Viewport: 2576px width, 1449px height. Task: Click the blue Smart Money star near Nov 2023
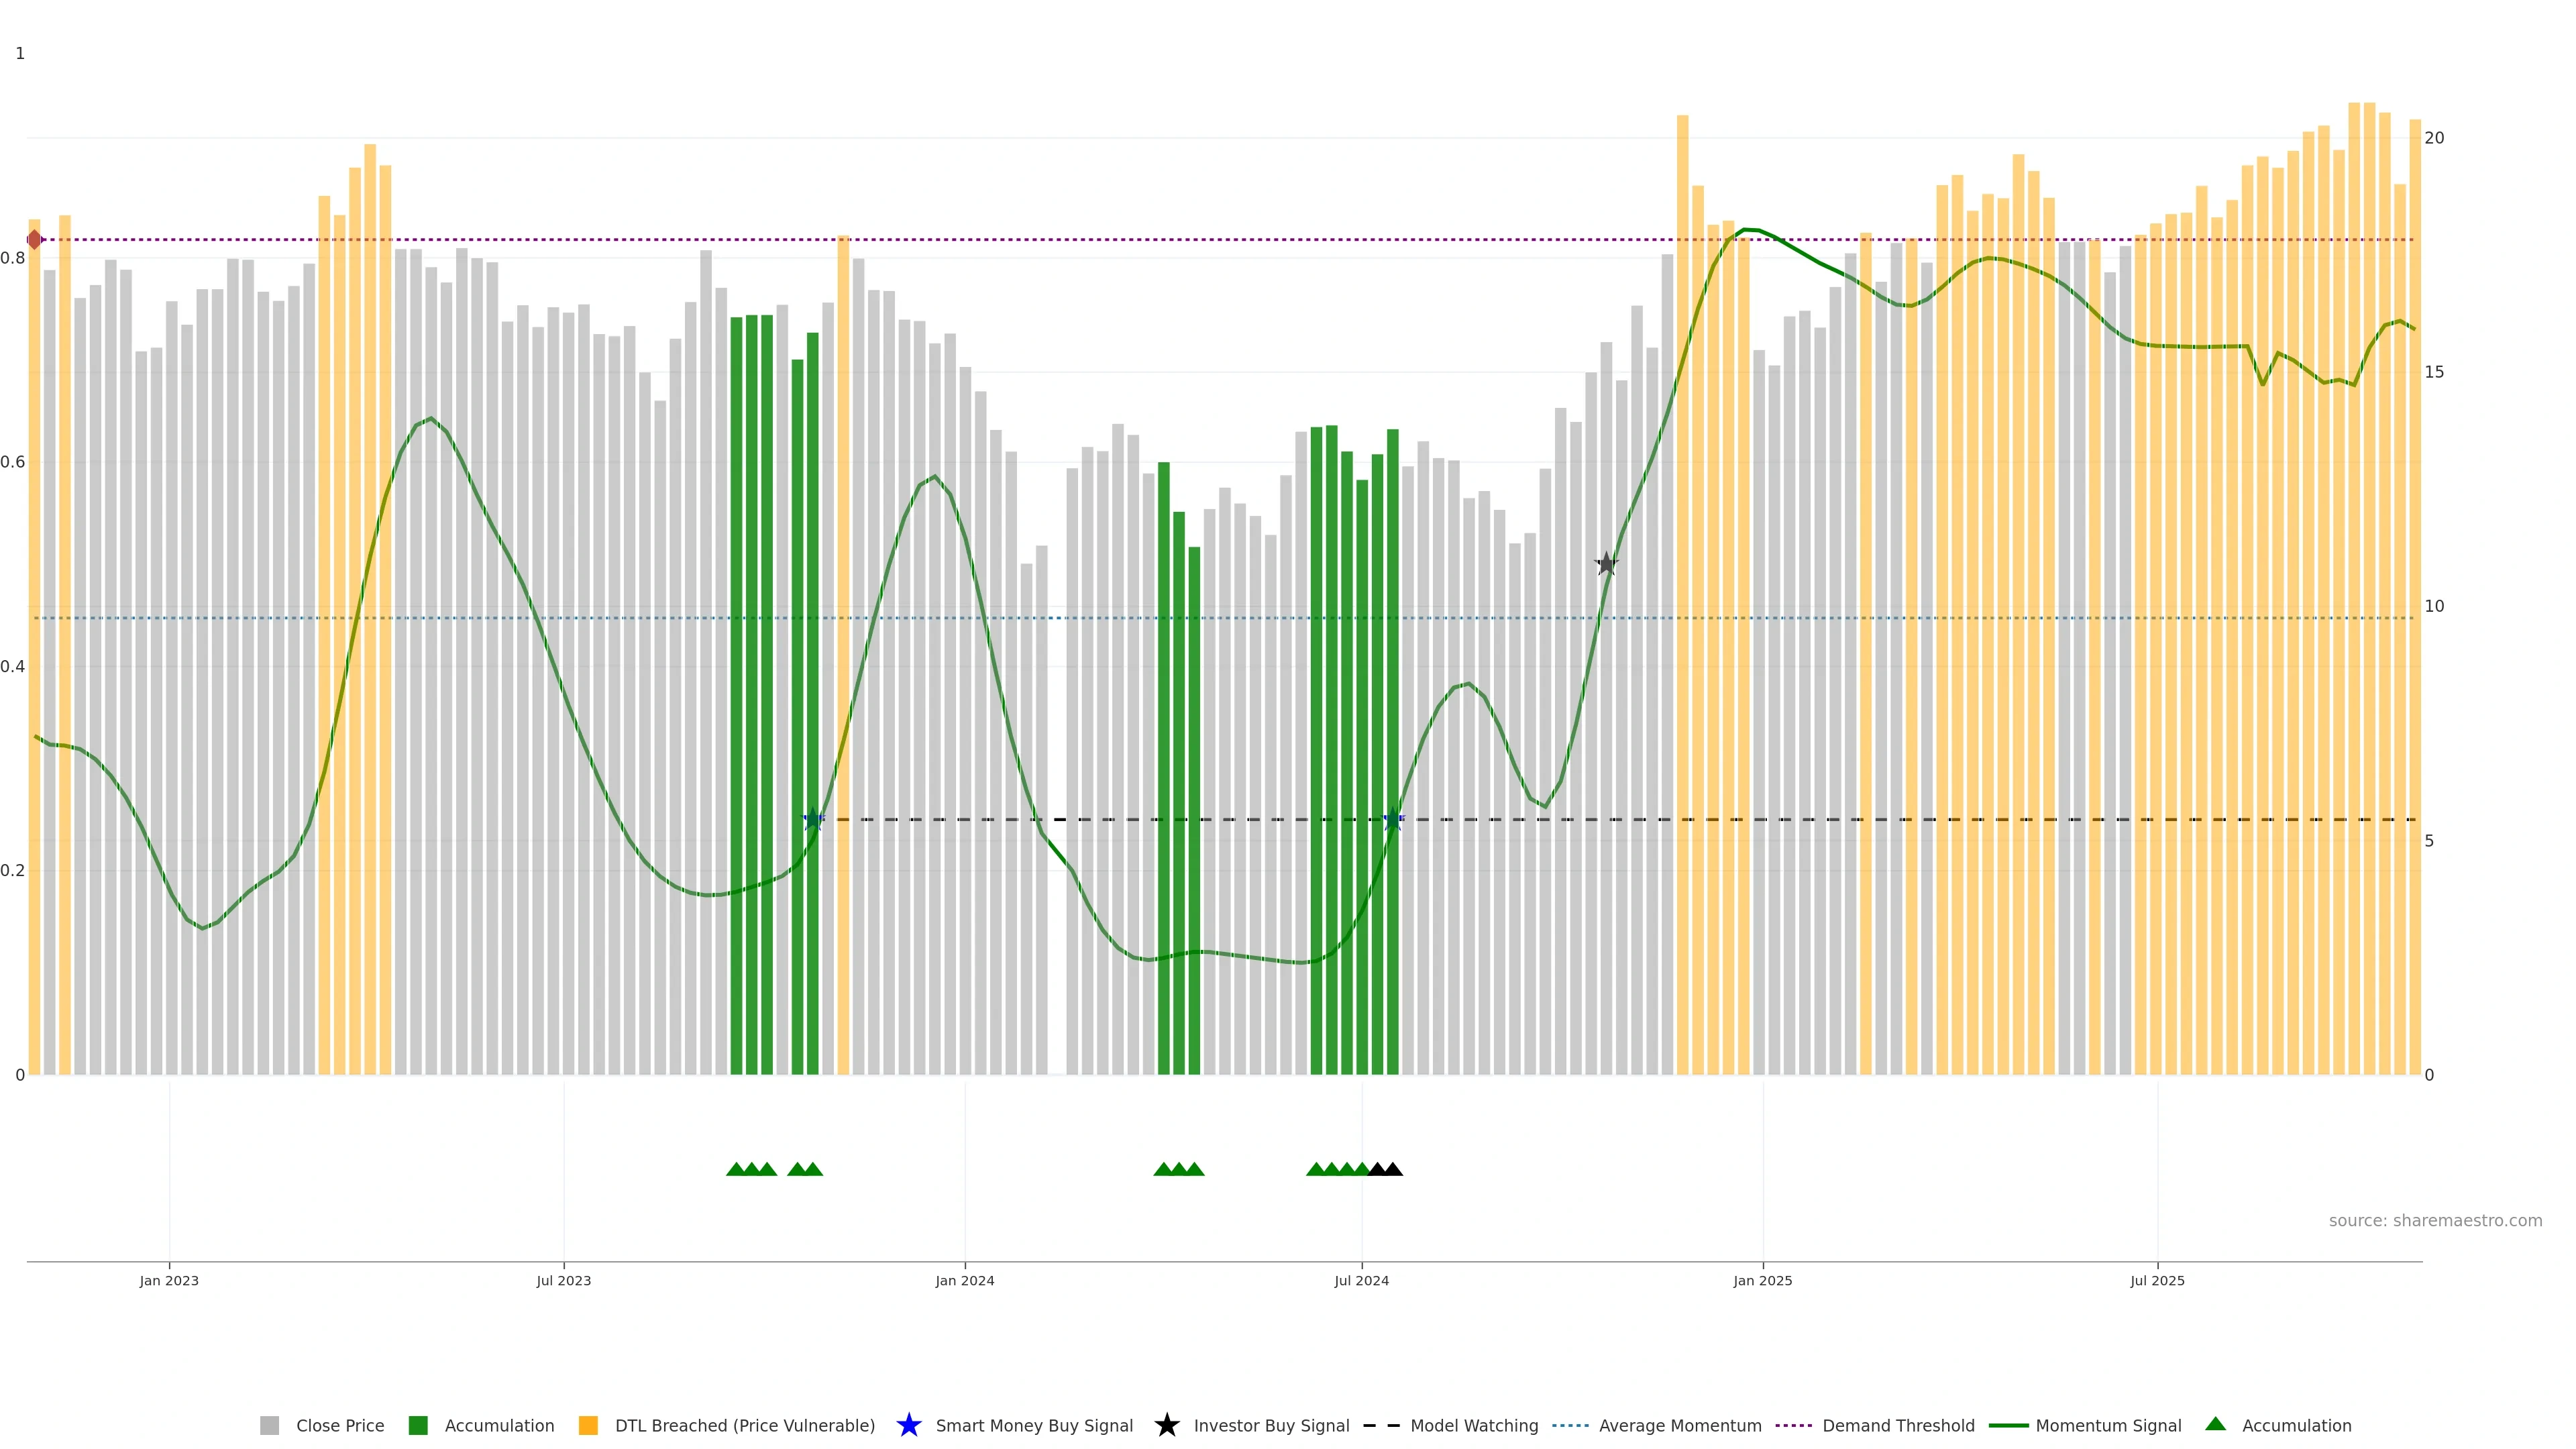(x=813, y=820)
